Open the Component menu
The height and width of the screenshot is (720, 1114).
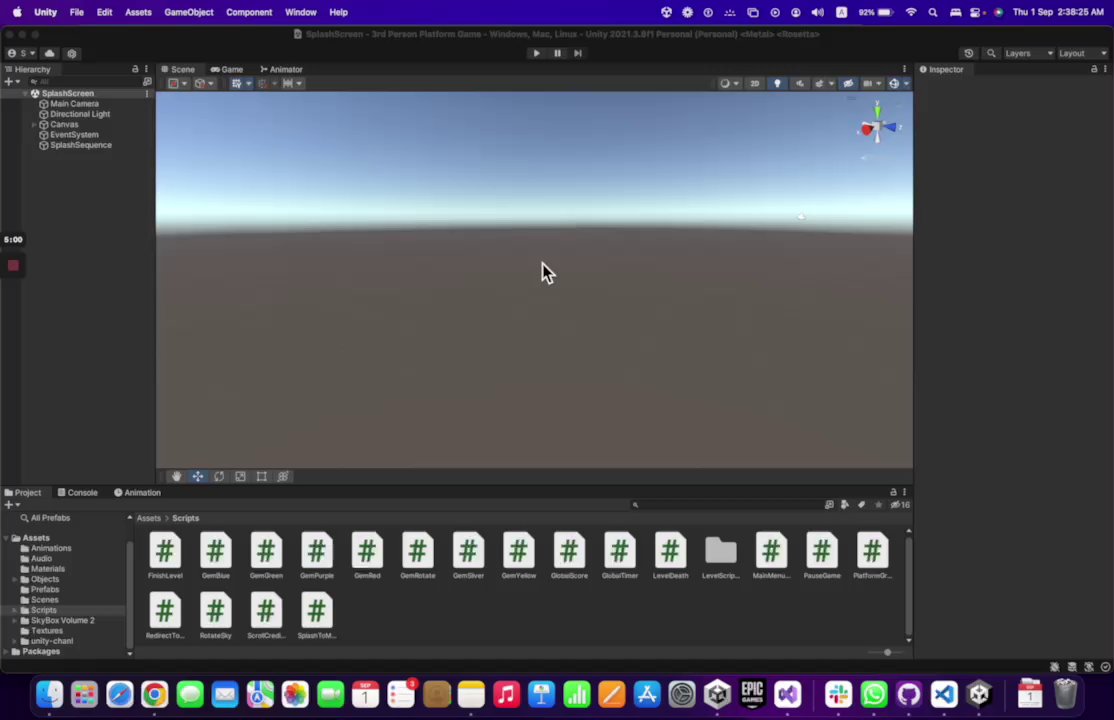click(x=249, y=12)
